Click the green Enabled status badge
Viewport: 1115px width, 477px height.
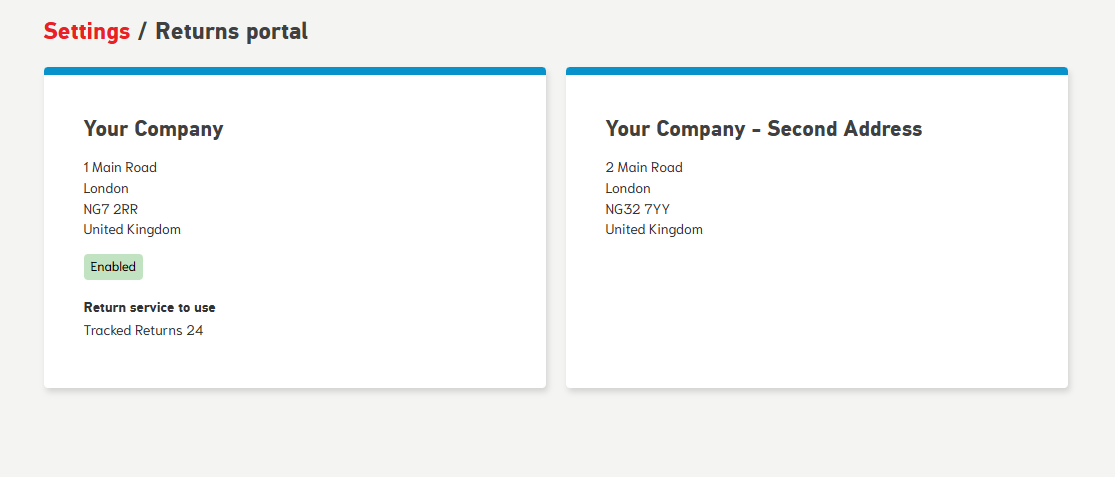pos(113,267)
